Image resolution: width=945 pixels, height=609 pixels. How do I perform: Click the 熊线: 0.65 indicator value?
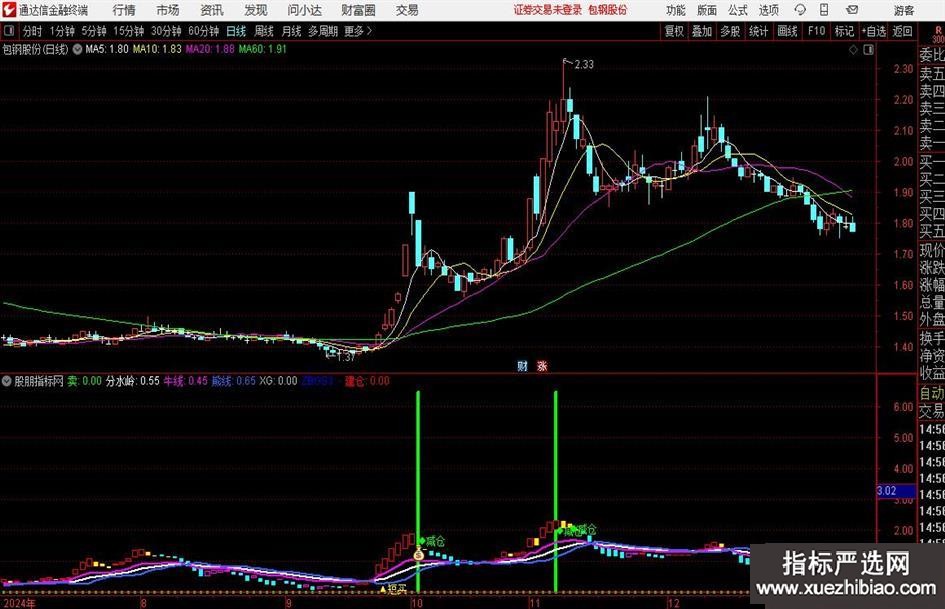point(233,381)
